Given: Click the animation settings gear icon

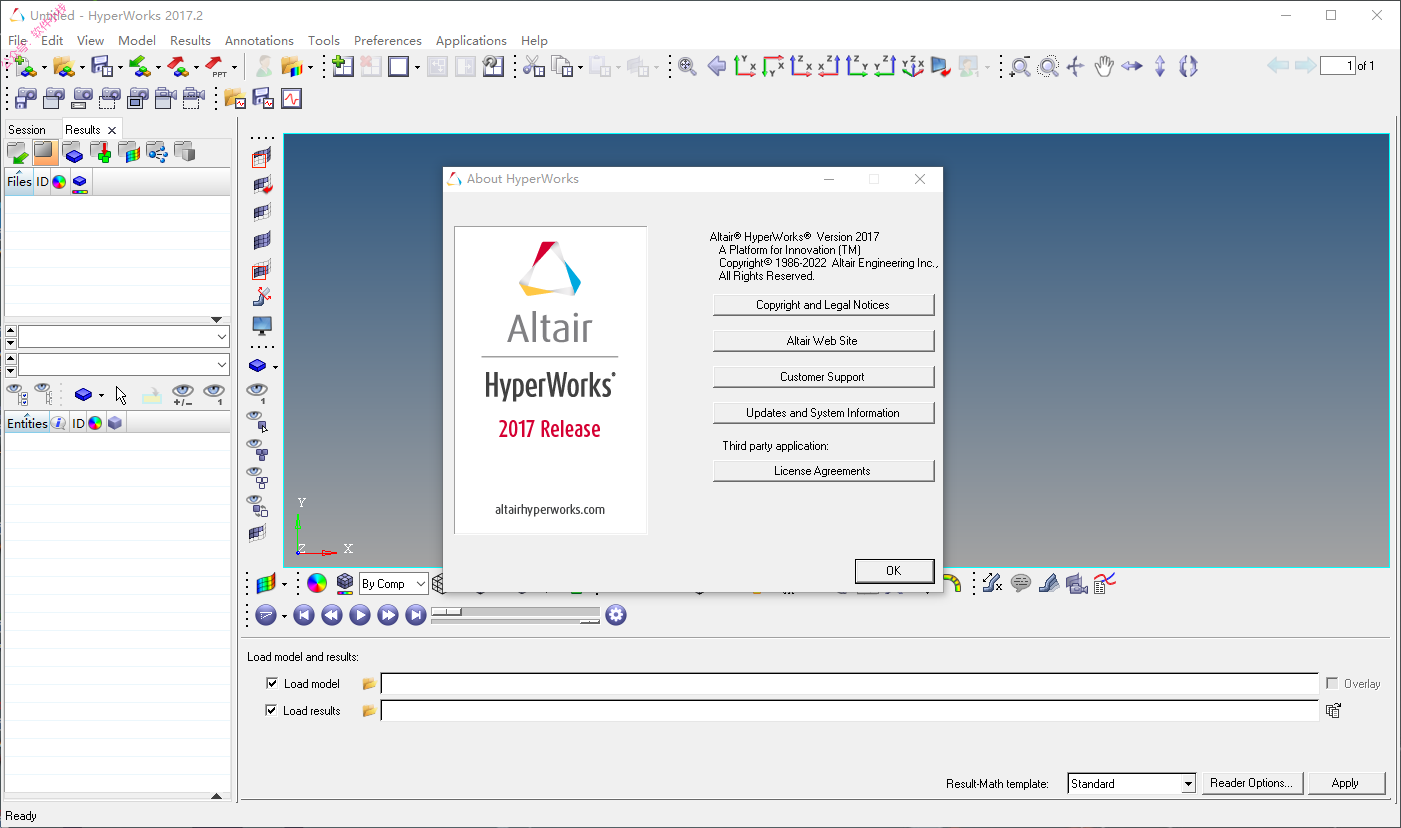Looking at the screenshot, I should [x=616, y=615].
